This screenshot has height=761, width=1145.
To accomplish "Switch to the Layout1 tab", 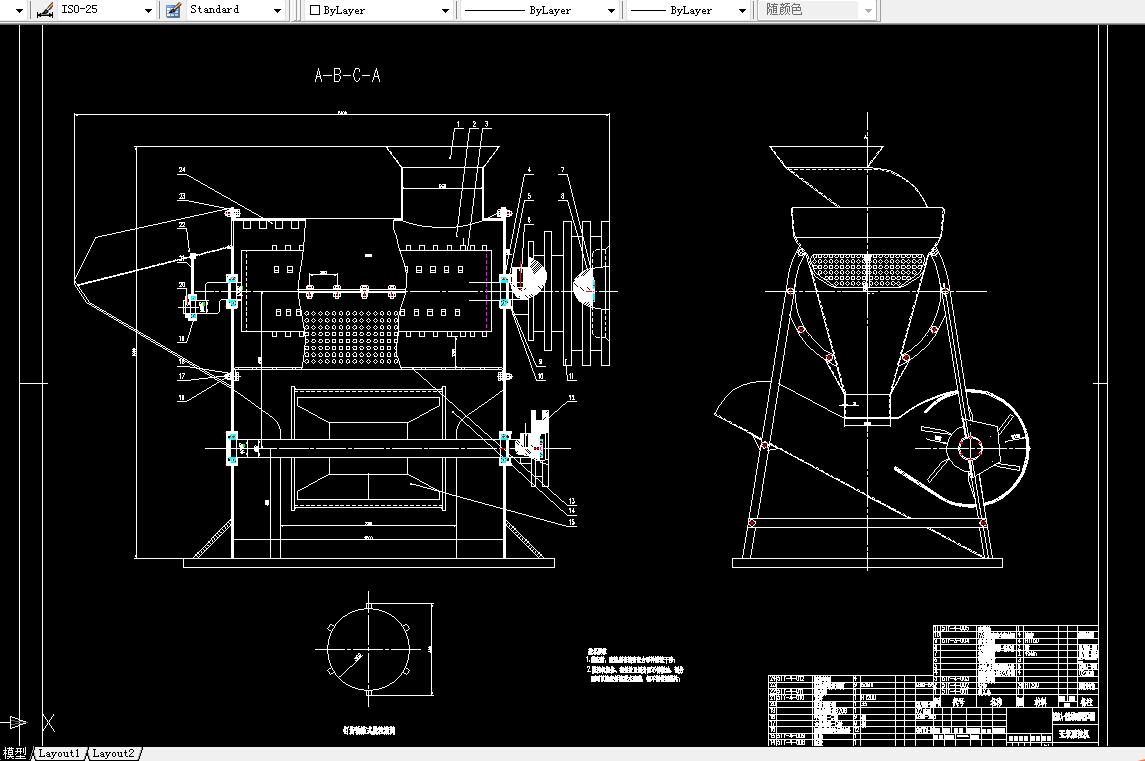I will tap(58, 753).
